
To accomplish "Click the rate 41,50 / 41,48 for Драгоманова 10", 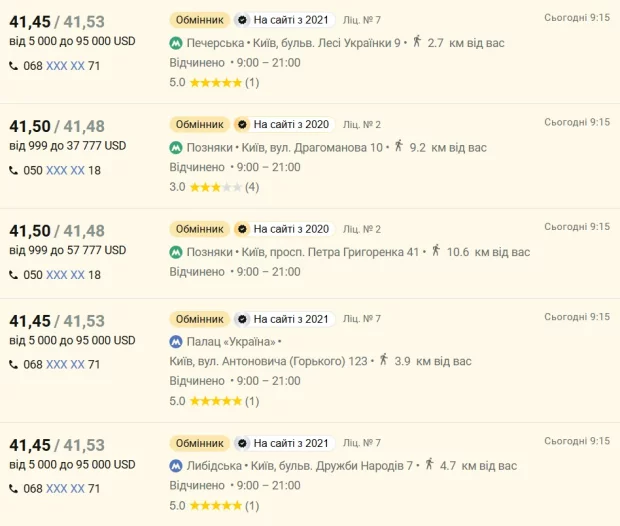I will pos(56,127).
